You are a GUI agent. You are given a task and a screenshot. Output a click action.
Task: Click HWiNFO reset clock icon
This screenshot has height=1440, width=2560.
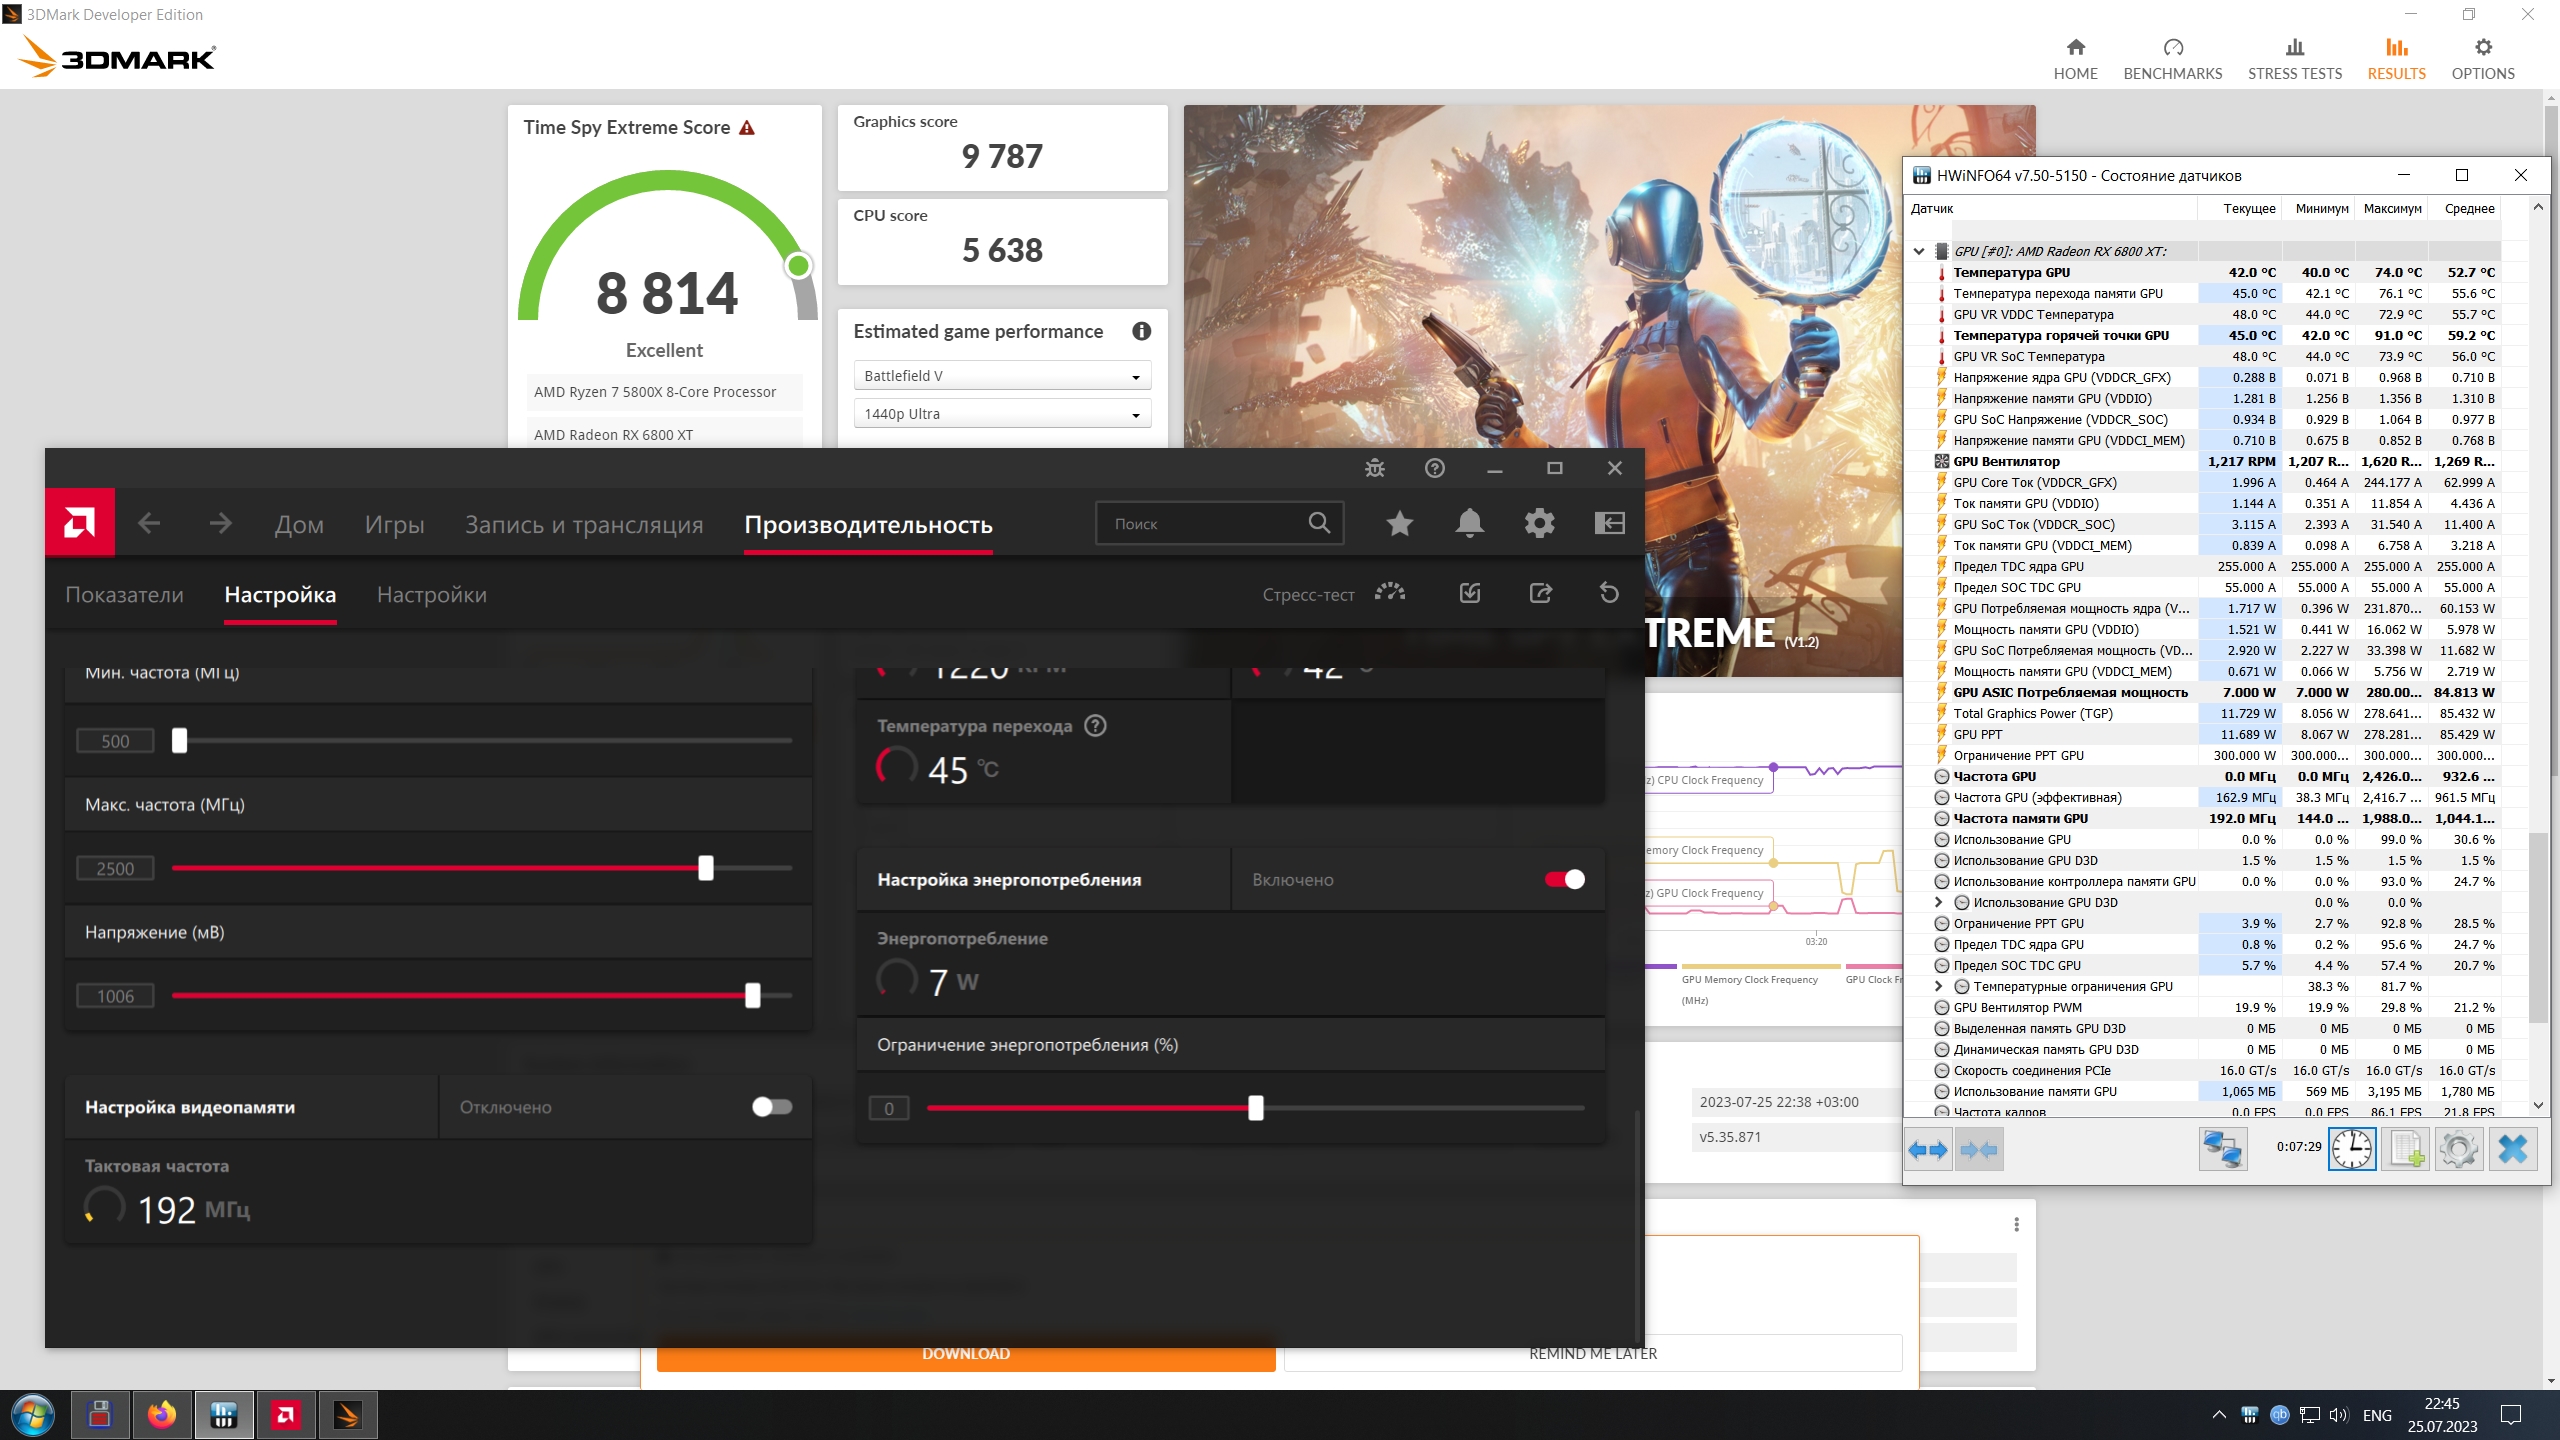coord(2352,1149)
